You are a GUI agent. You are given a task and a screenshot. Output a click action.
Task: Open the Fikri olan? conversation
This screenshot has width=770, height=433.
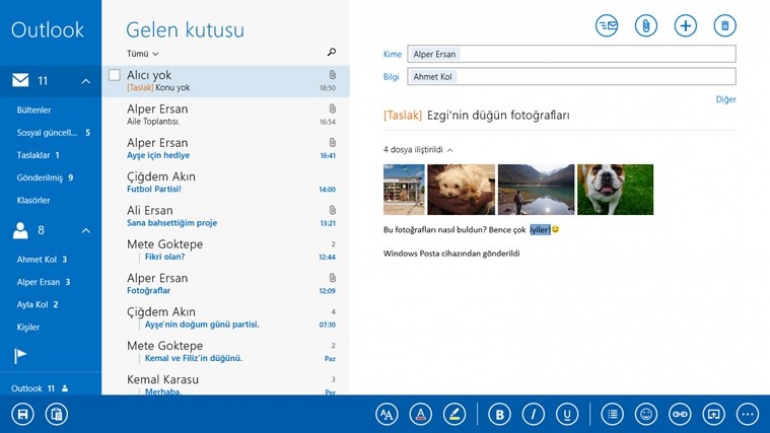226,250
